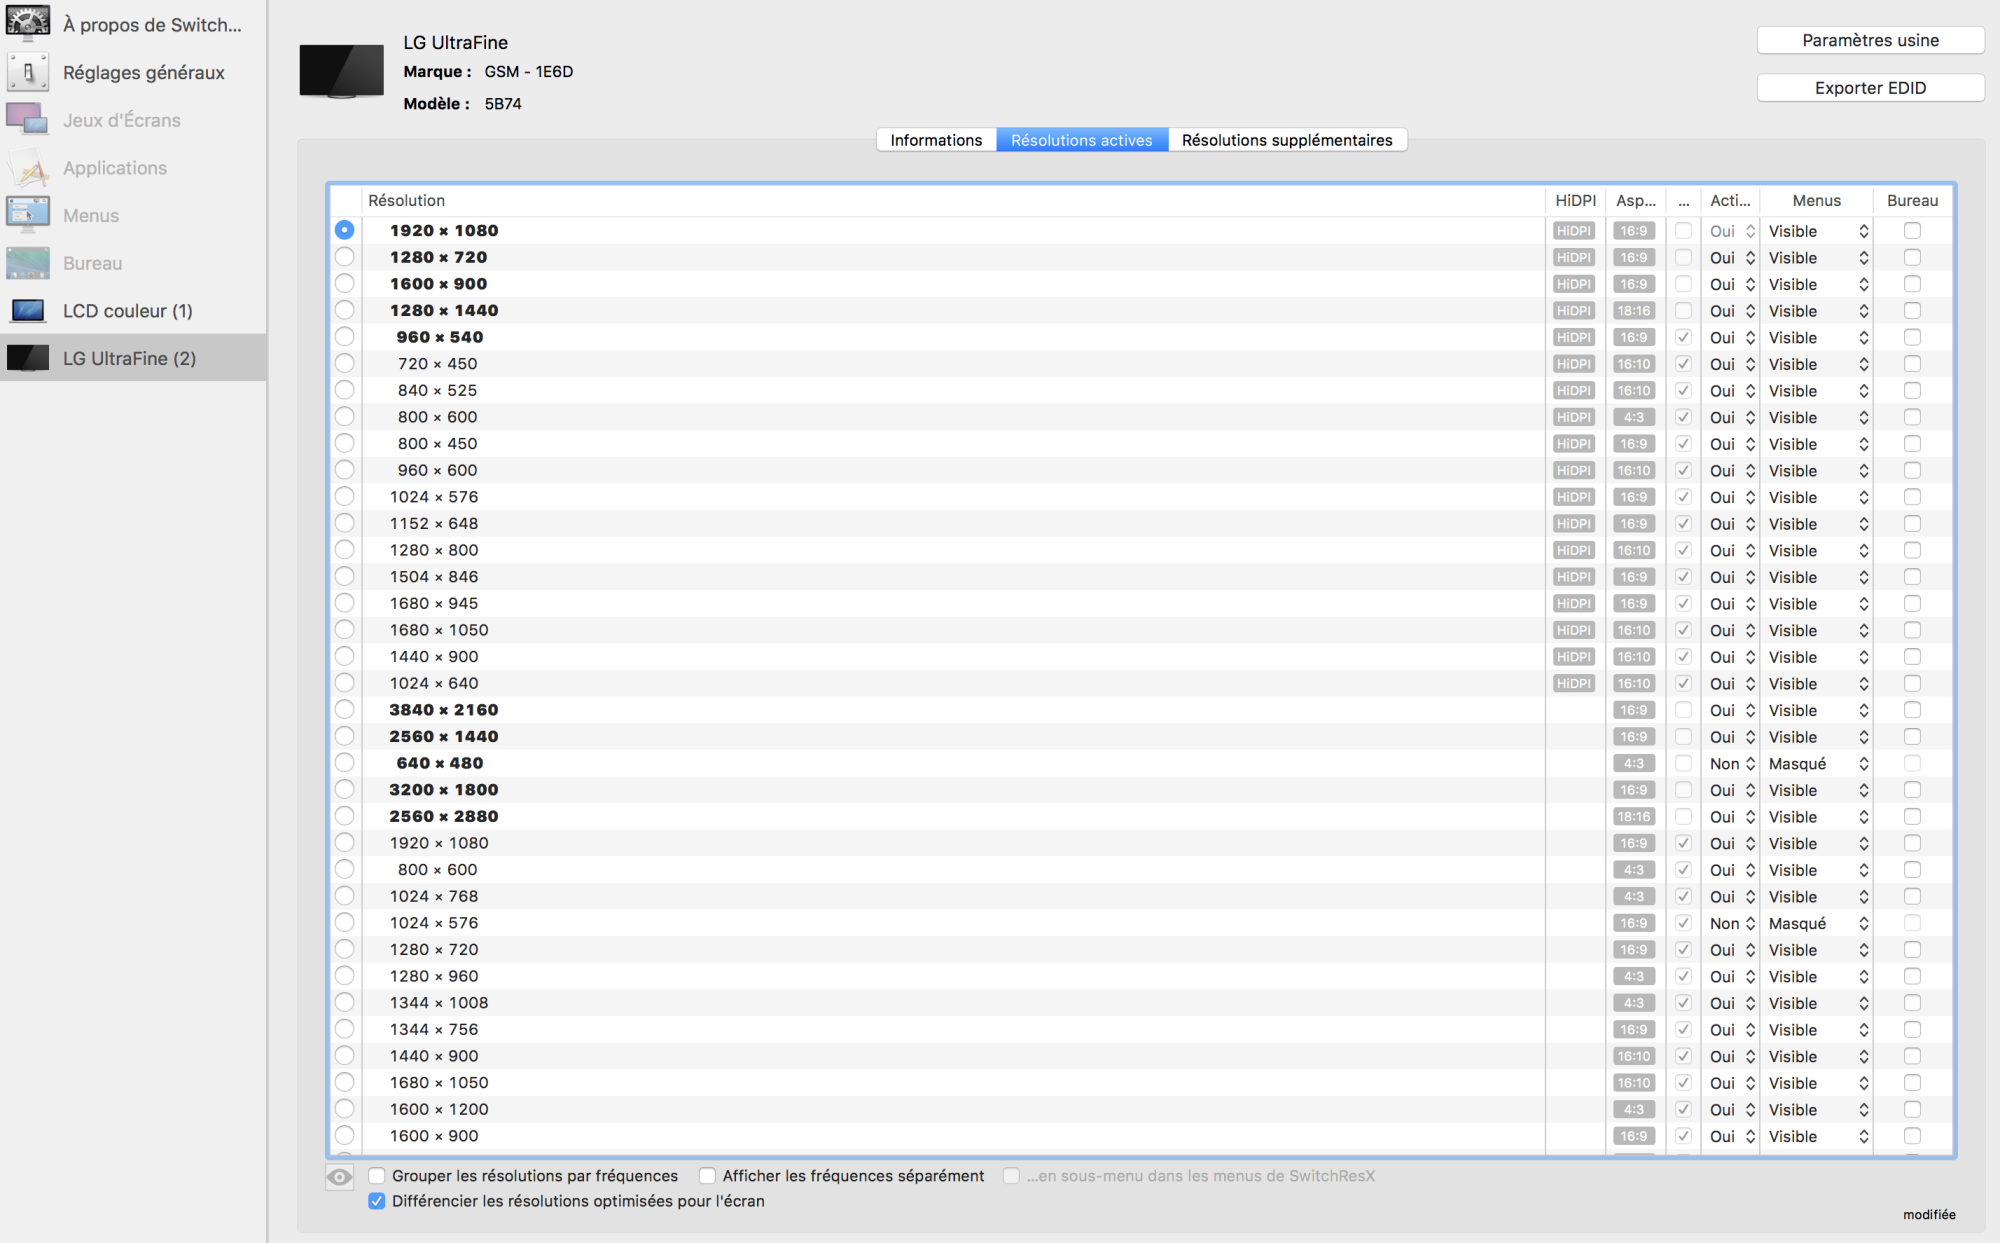
Task: Select the 3840 × 2160 resolution radio button
Action: coord(345,710)
